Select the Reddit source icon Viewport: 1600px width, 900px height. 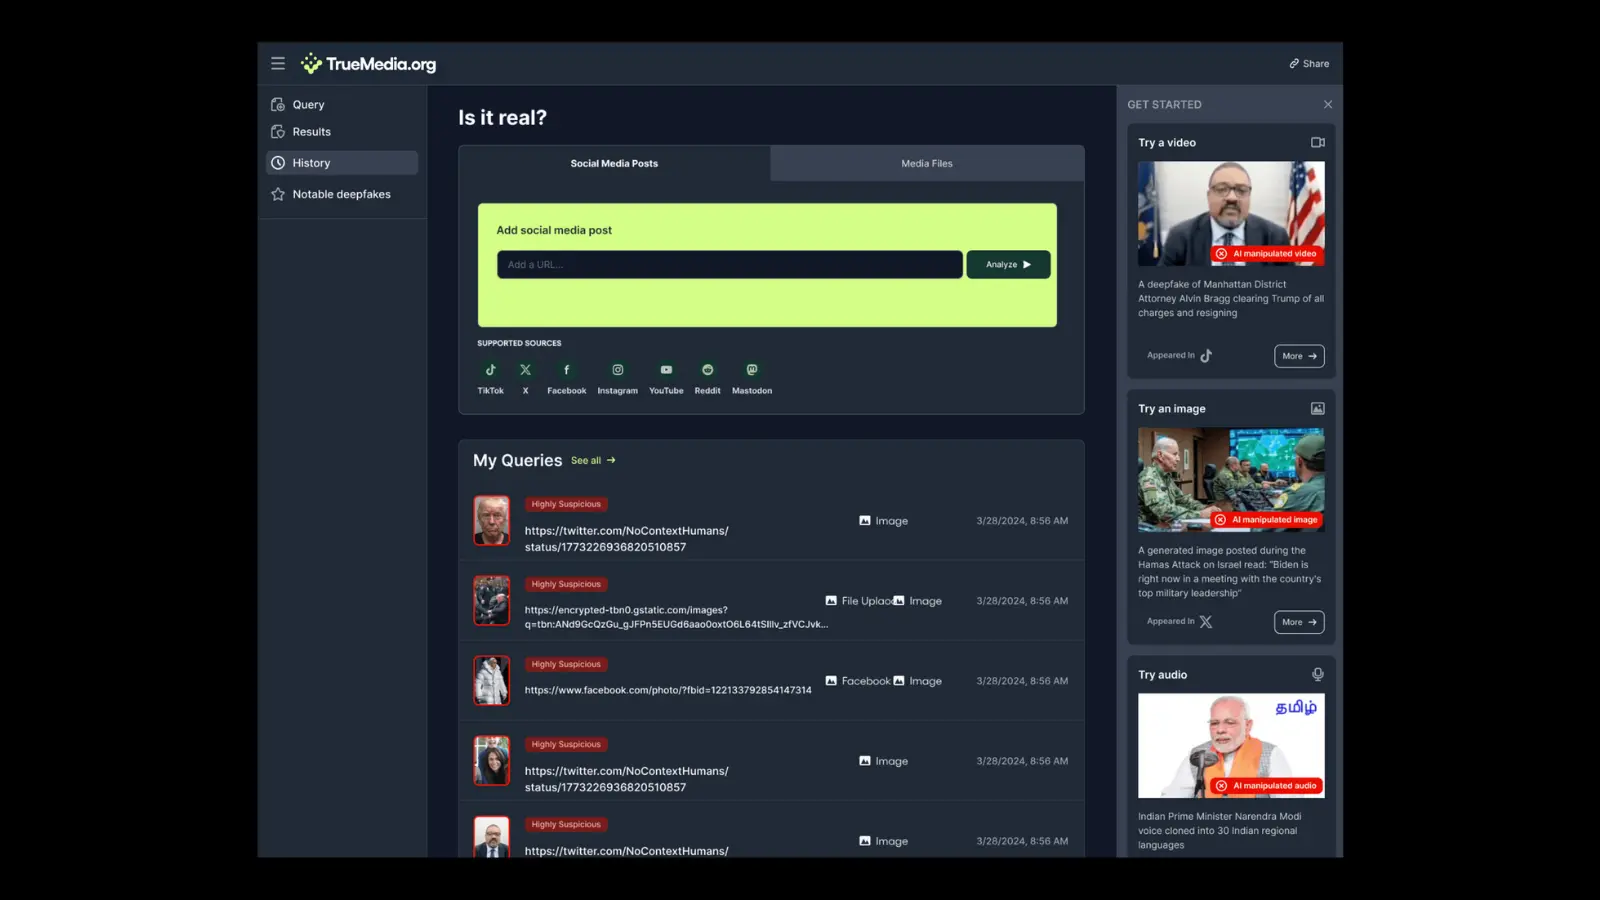pos(707,370)
